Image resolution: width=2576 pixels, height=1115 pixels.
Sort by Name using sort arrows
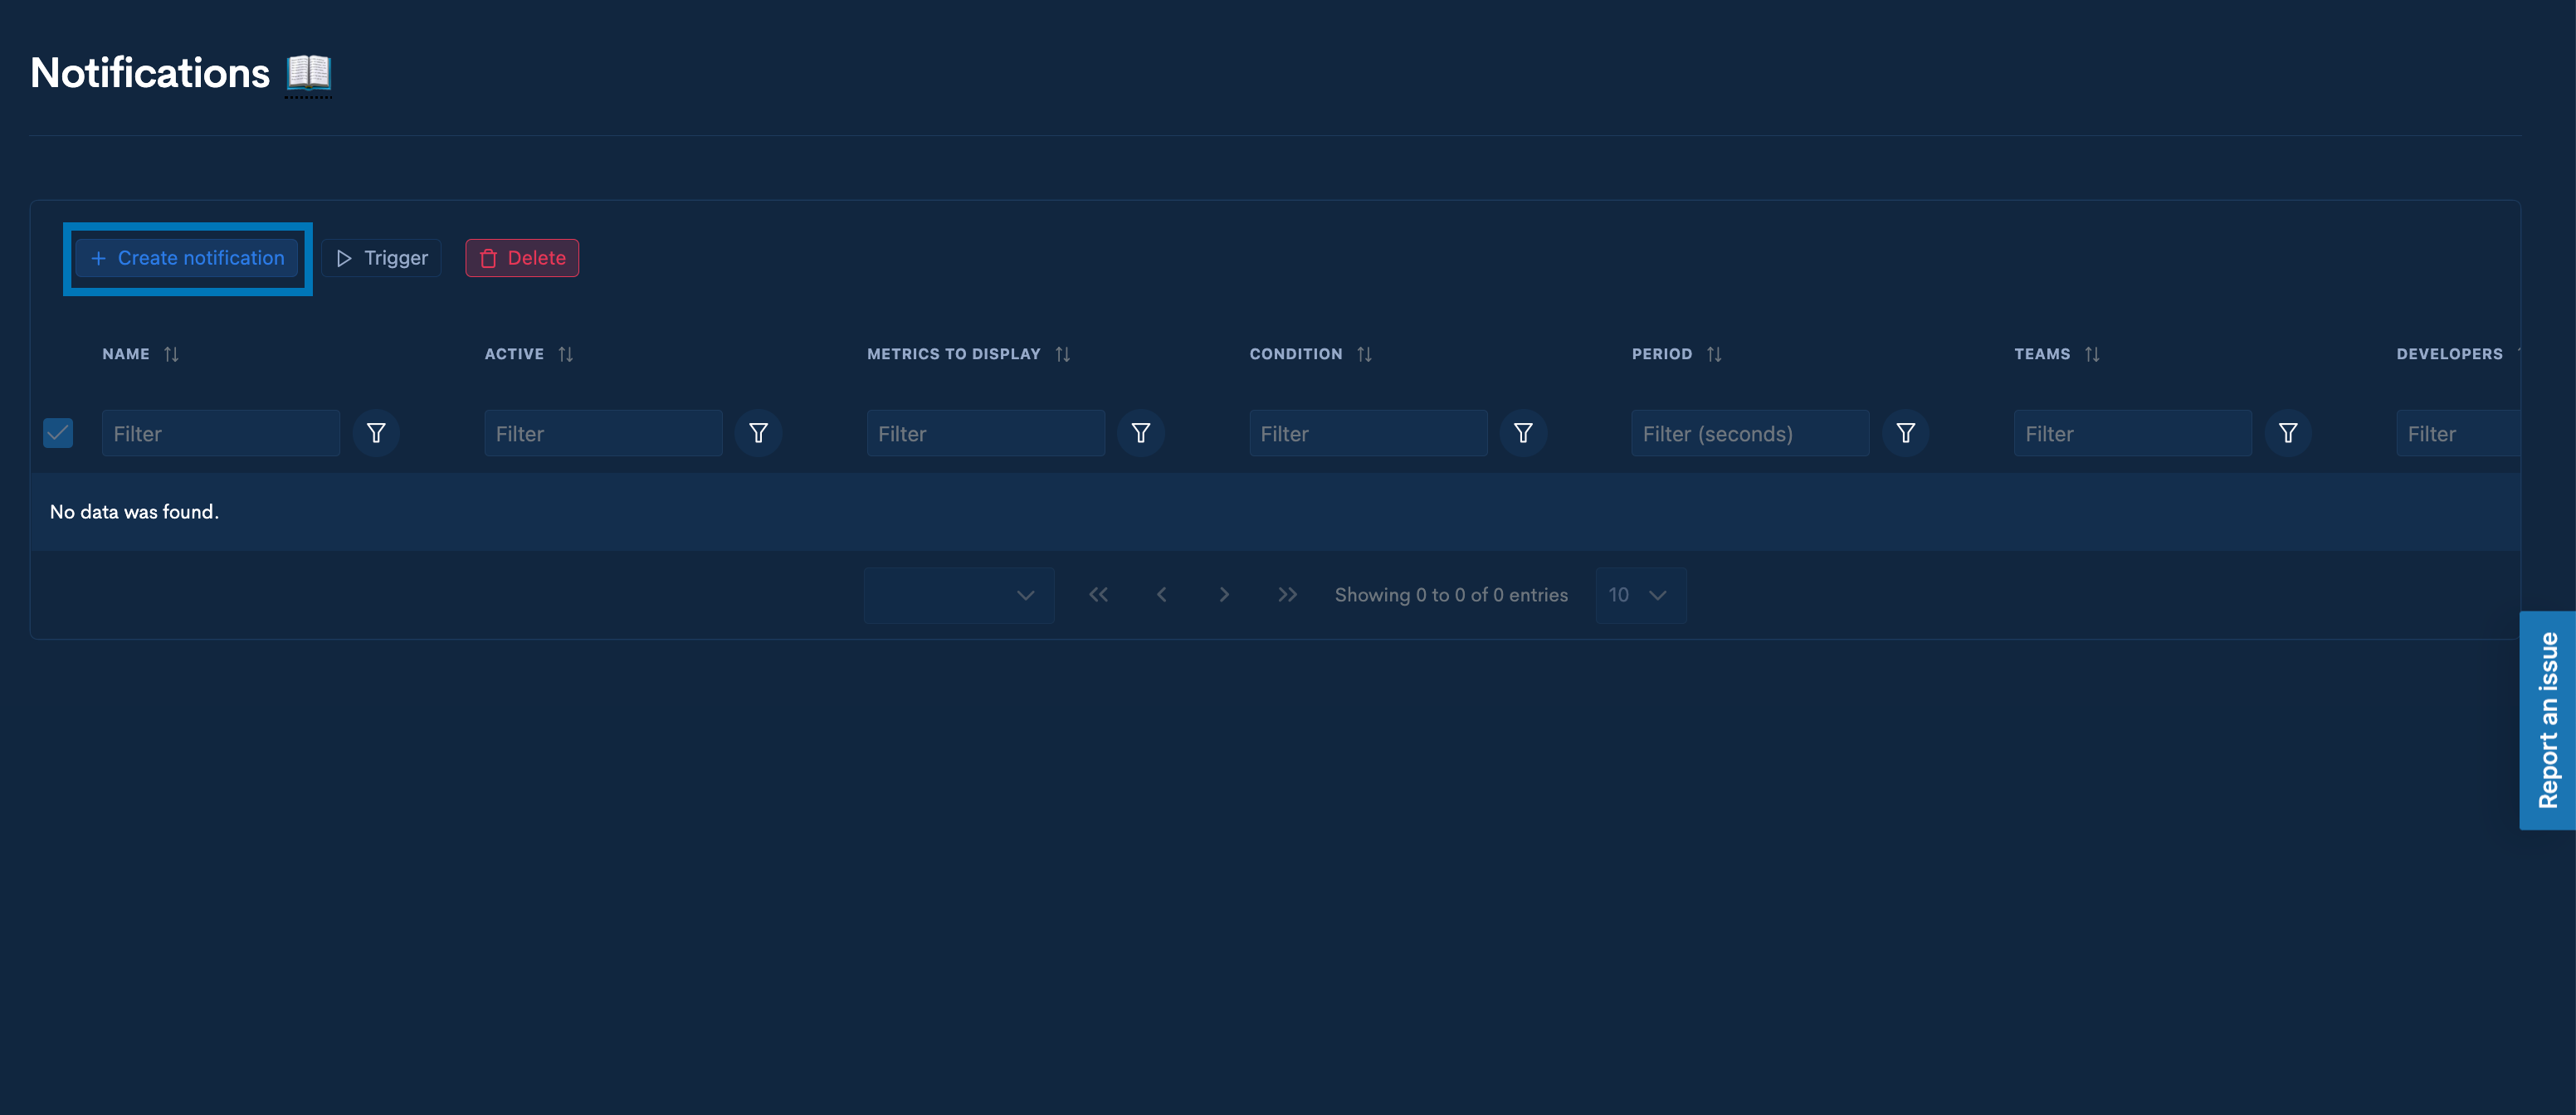coord(171,354)
